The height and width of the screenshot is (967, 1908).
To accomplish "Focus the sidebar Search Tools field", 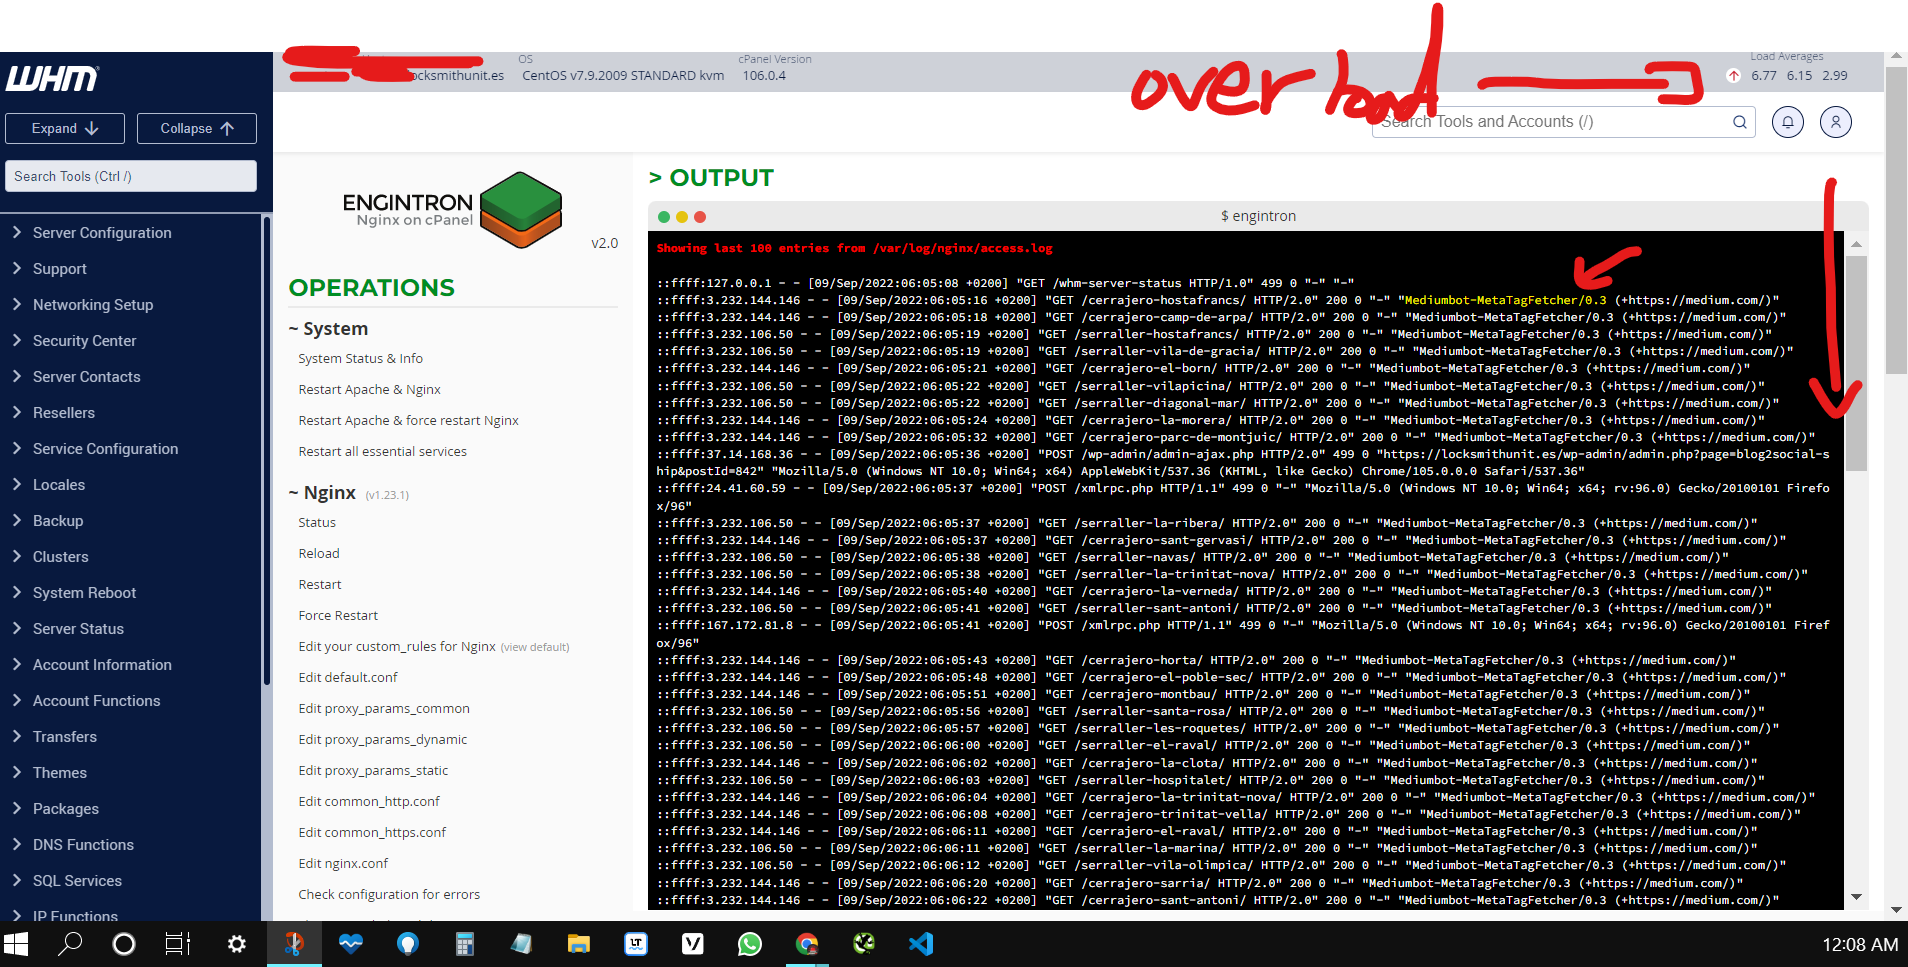I will point(131,176).
